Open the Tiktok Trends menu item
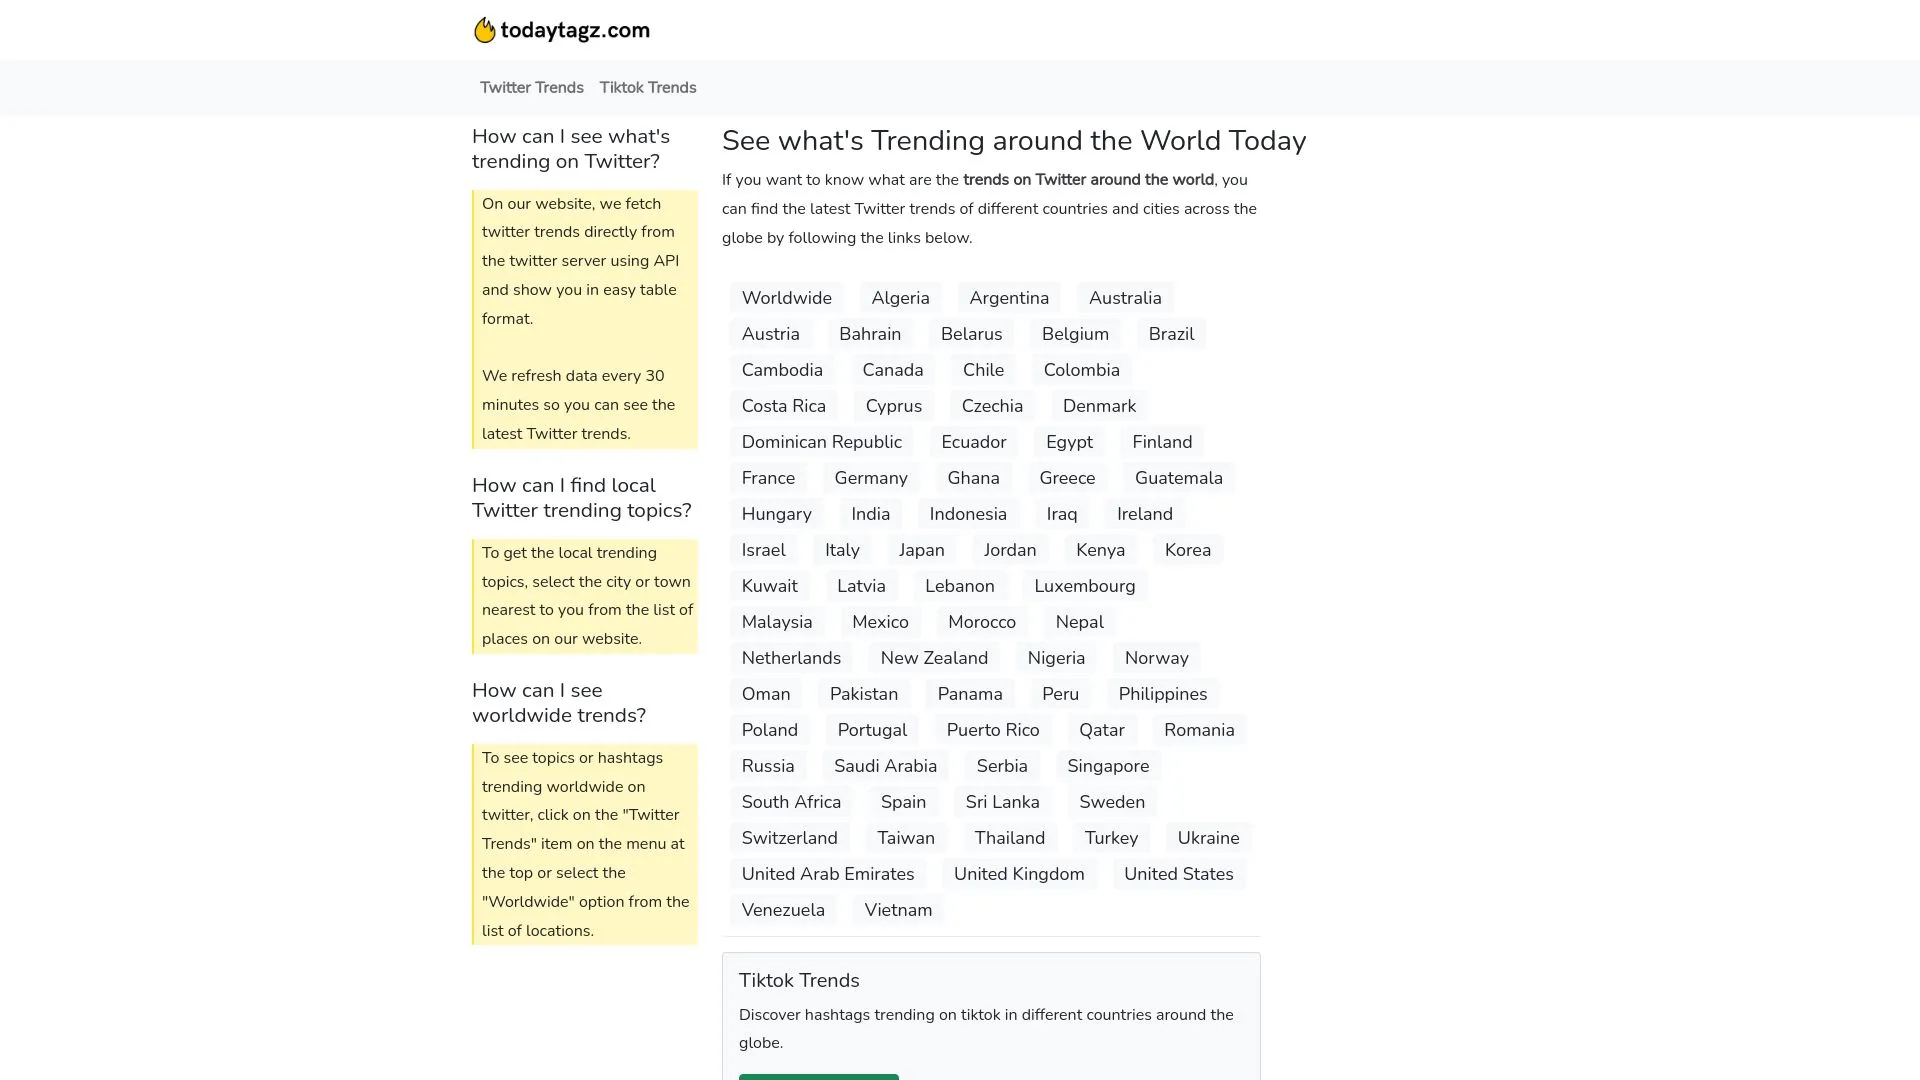1920x1080 pixels. pos(647,88)
